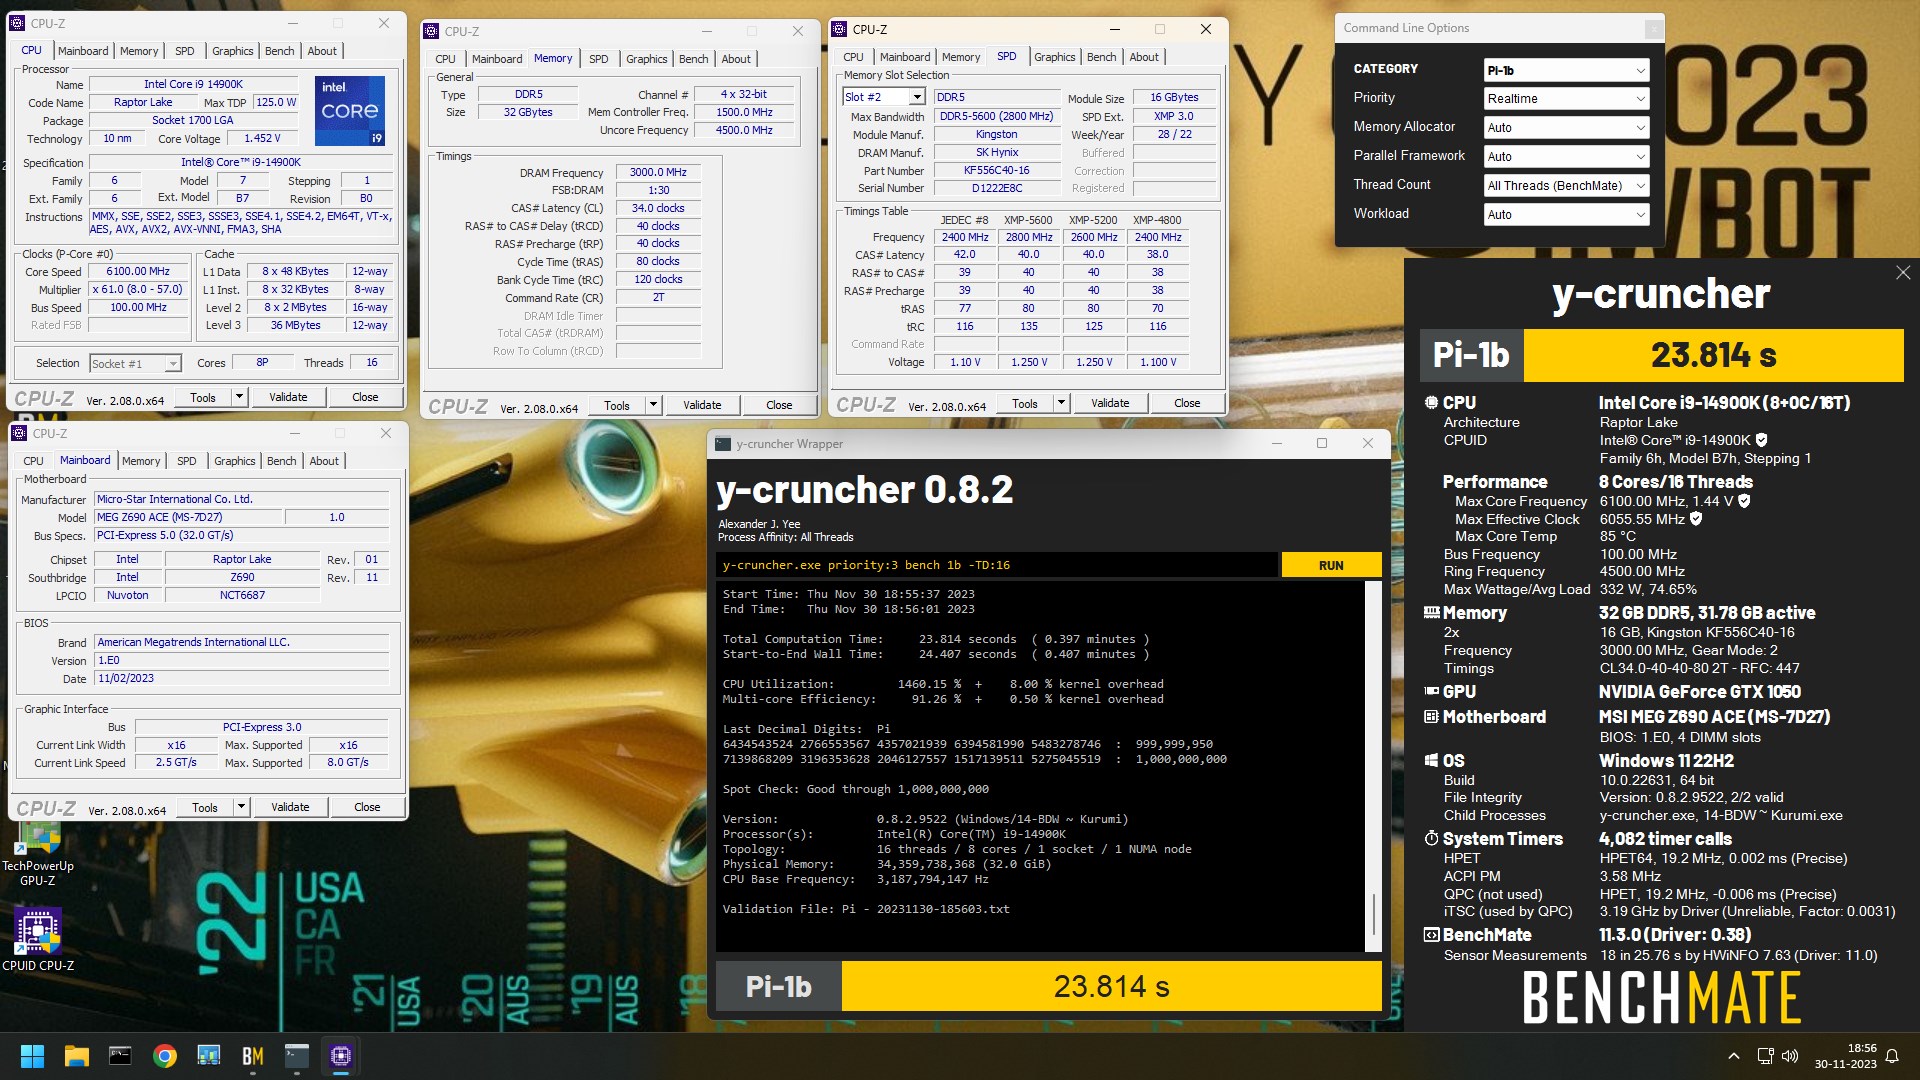The image size is (1920, 1080).
Task: Click the taskbar clock showing 18:56
Action: pos(1846,1056)
